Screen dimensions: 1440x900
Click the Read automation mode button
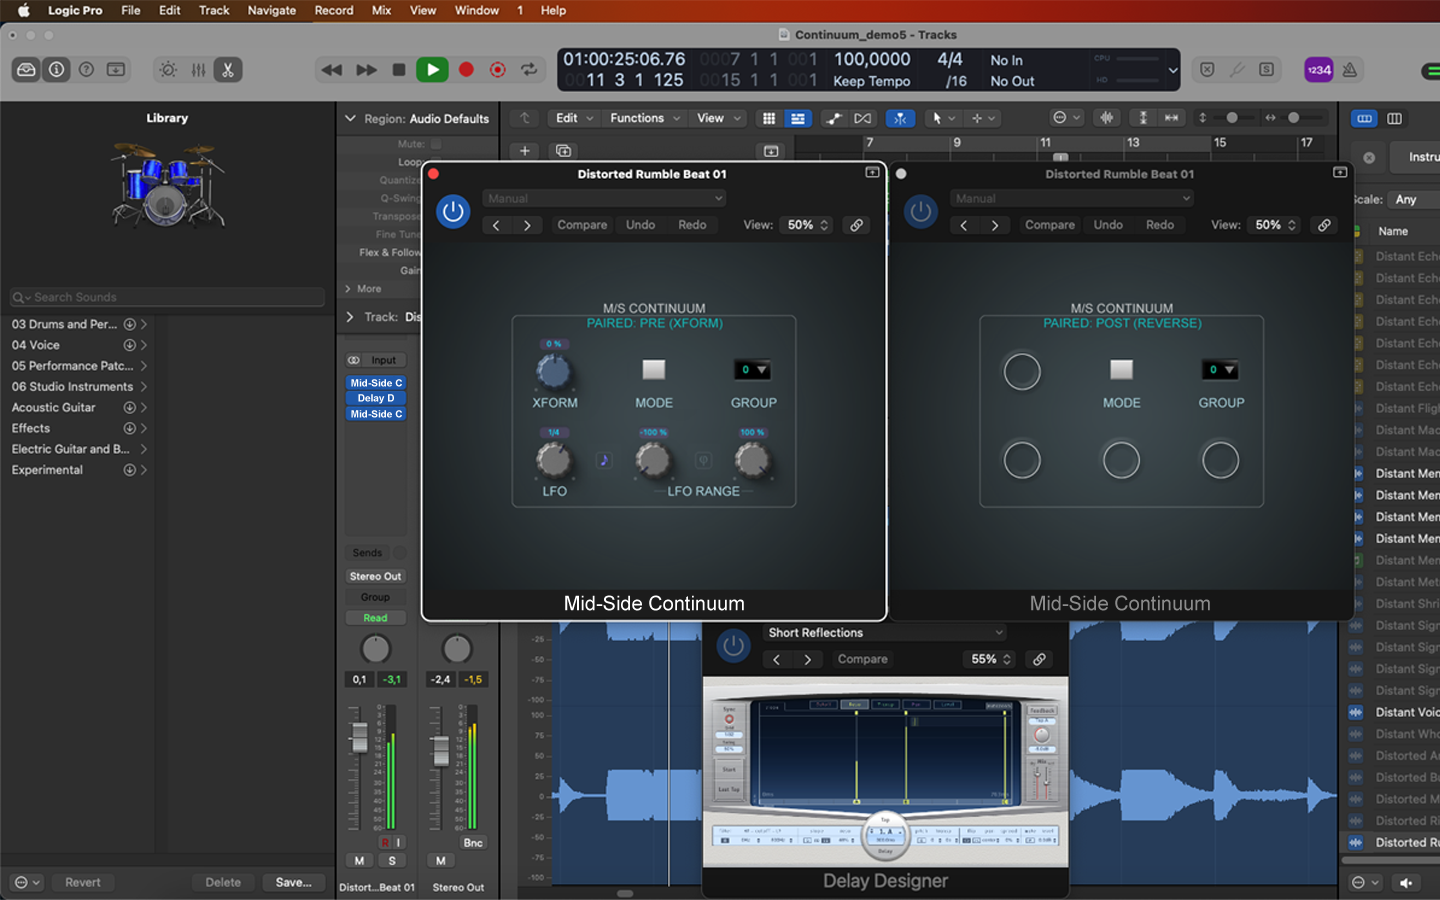pyautogui.click(x=375, y=618)
